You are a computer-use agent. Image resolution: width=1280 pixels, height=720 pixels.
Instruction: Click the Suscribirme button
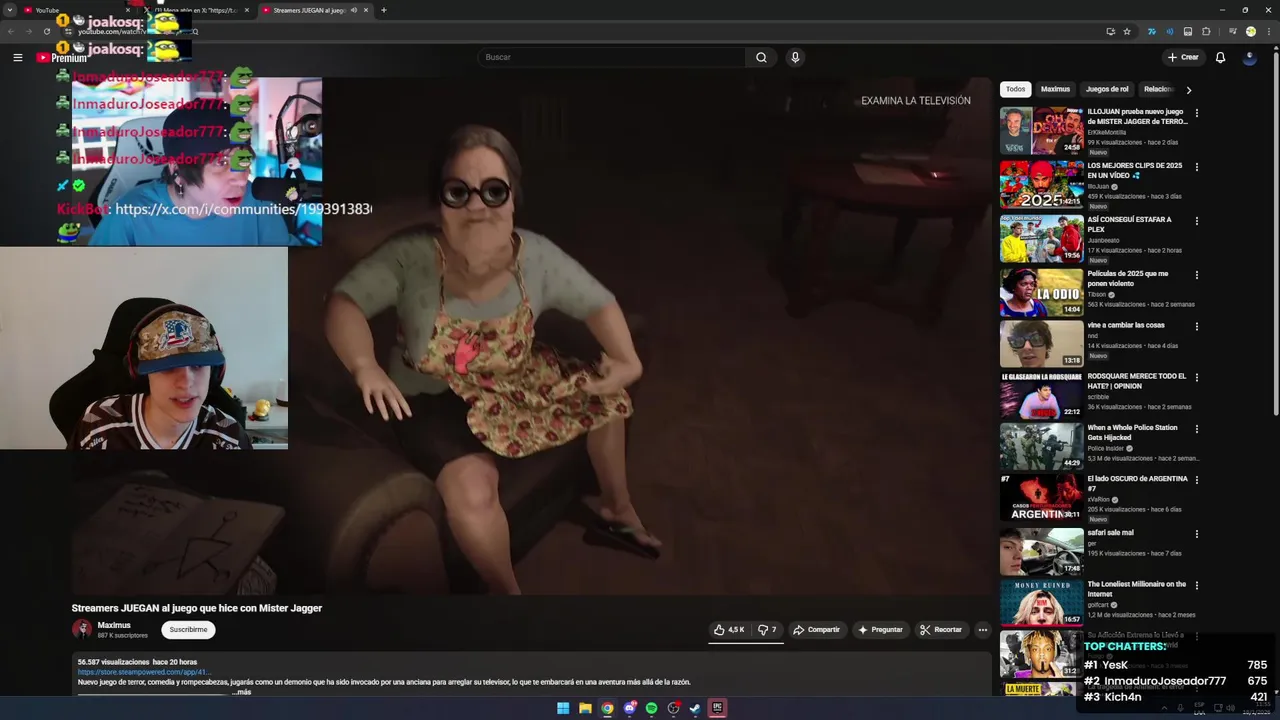point(188,629)
